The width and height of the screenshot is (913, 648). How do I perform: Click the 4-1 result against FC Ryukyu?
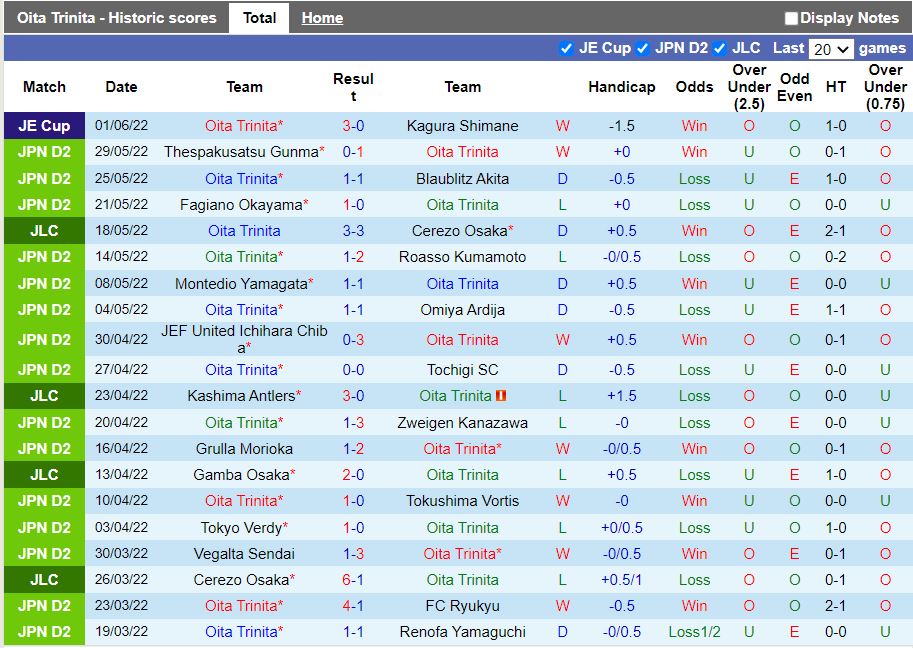[353, 606]
